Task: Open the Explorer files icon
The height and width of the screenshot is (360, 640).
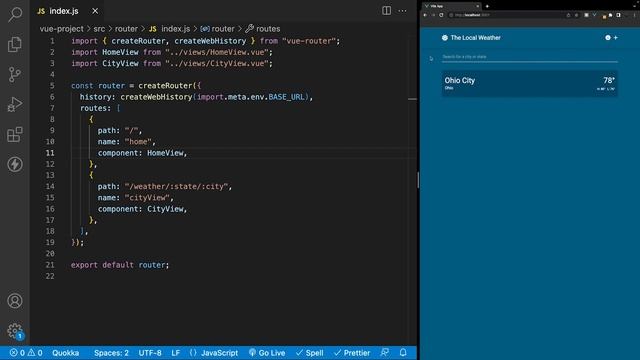Action: [15, 44]
